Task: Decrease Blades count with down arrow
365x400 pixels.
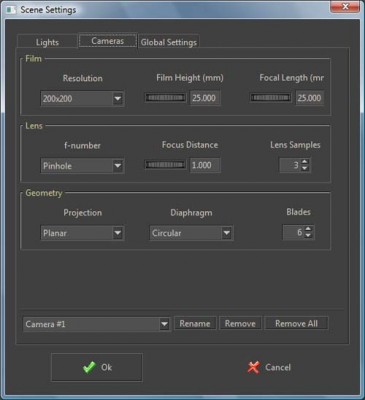Action: [x=308, y=236]
